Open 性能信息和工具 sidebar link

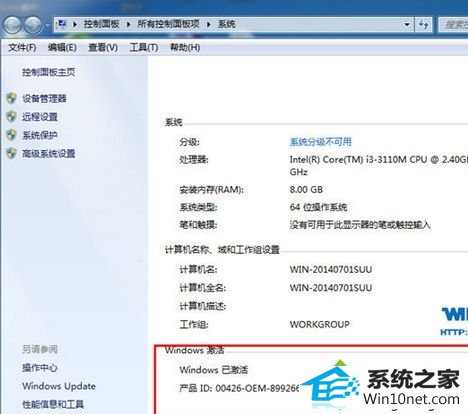coord(53,404)
